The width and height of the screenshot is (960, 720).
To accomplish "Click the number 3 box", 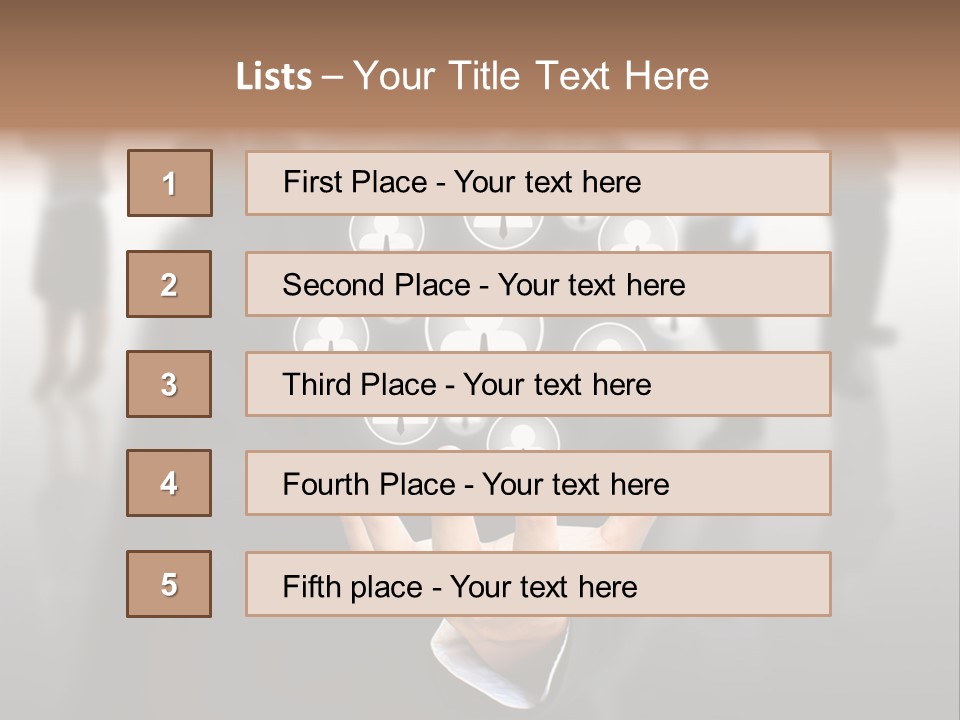I will click(169, 384).
